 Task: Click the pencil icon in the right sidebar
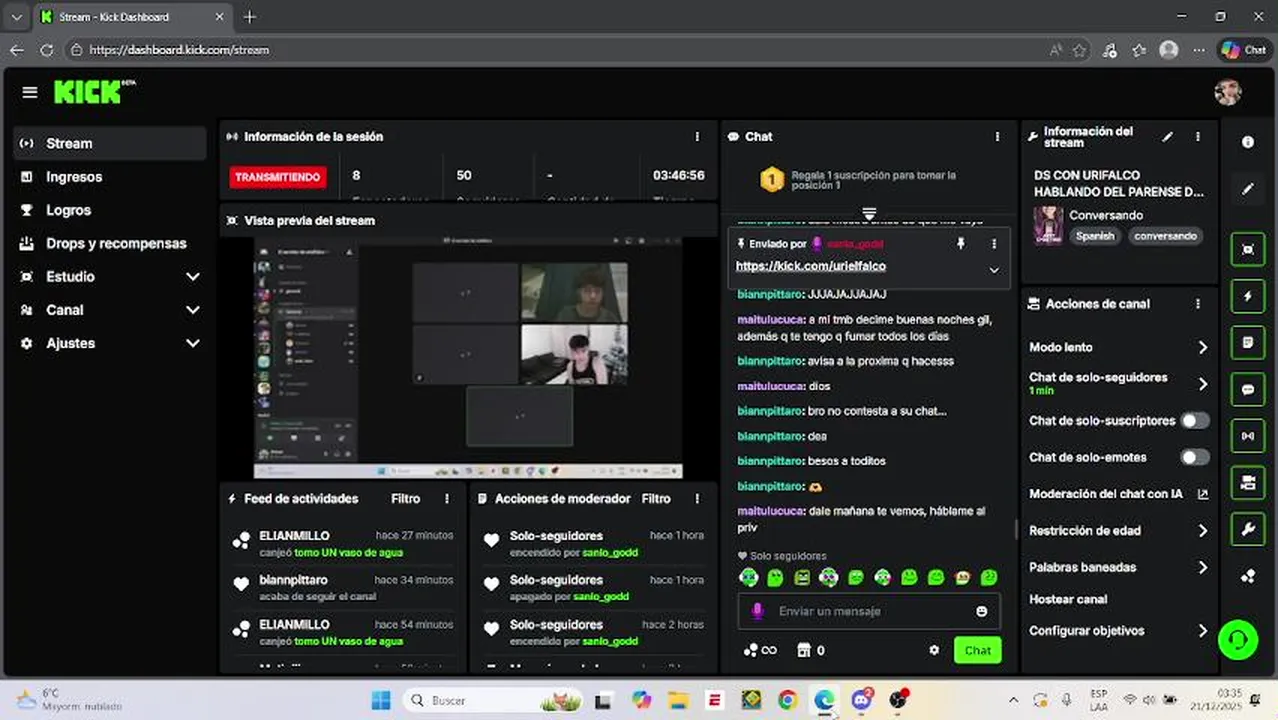1247,189
